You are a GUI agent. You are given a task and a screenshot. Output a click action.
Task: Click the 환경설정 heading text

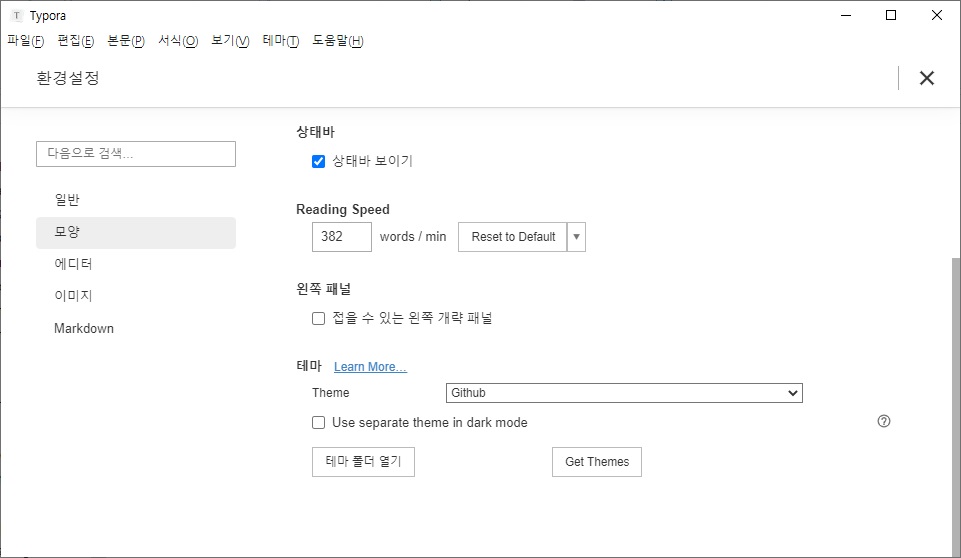(x=68, y=78)
